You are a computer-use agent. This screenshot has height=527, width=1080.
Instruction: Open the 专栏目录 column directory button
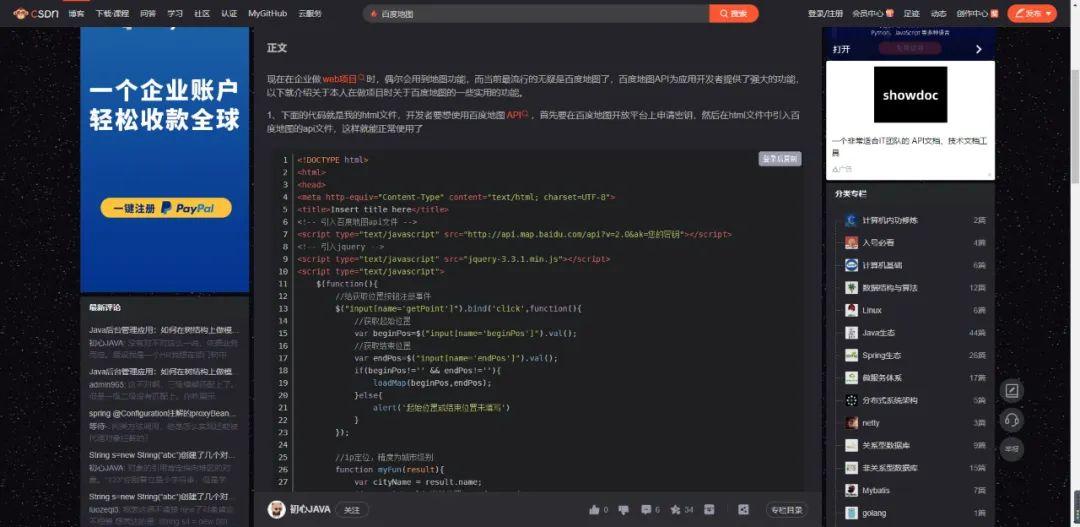tap(787, 510)
